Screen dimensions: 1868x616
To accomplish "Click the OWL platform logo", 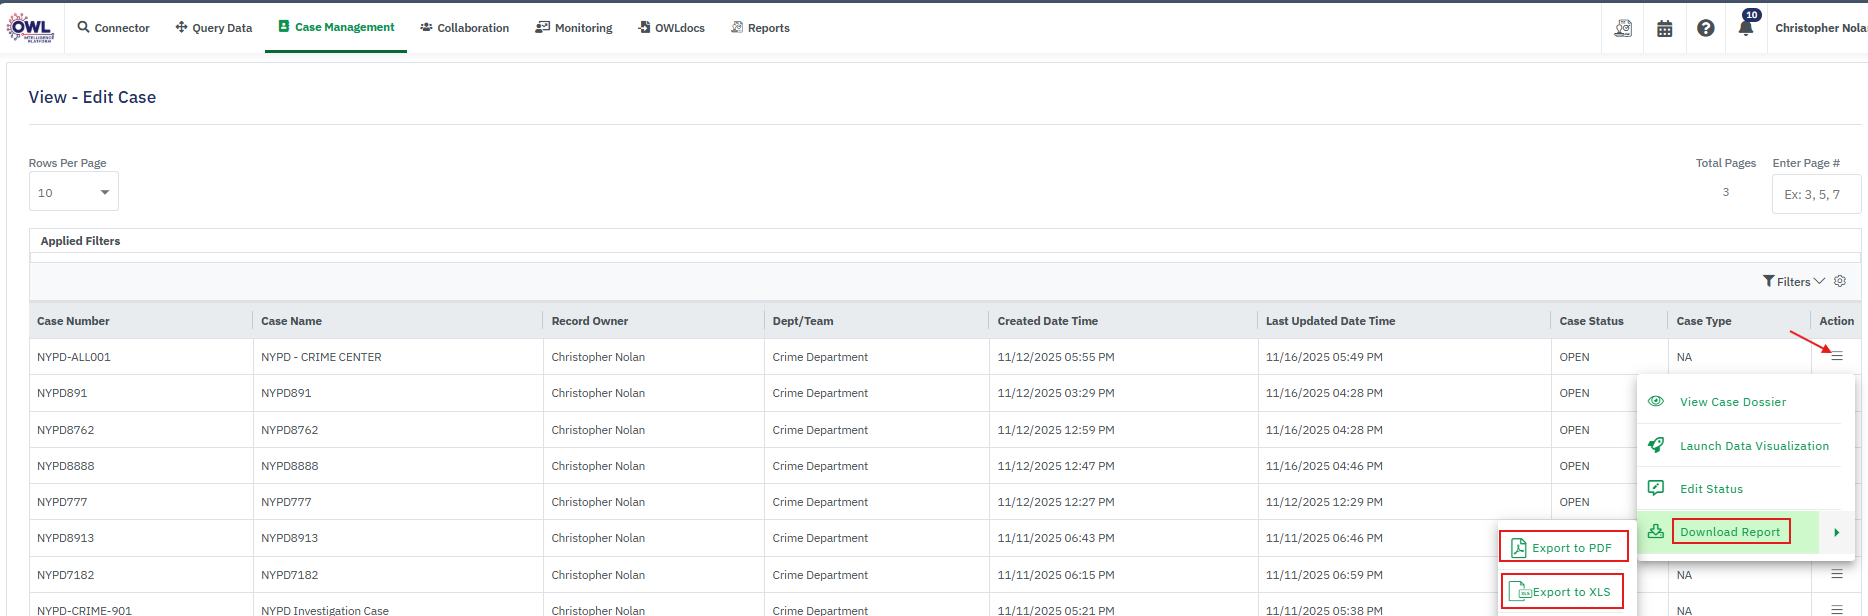I will pos(31,28).
